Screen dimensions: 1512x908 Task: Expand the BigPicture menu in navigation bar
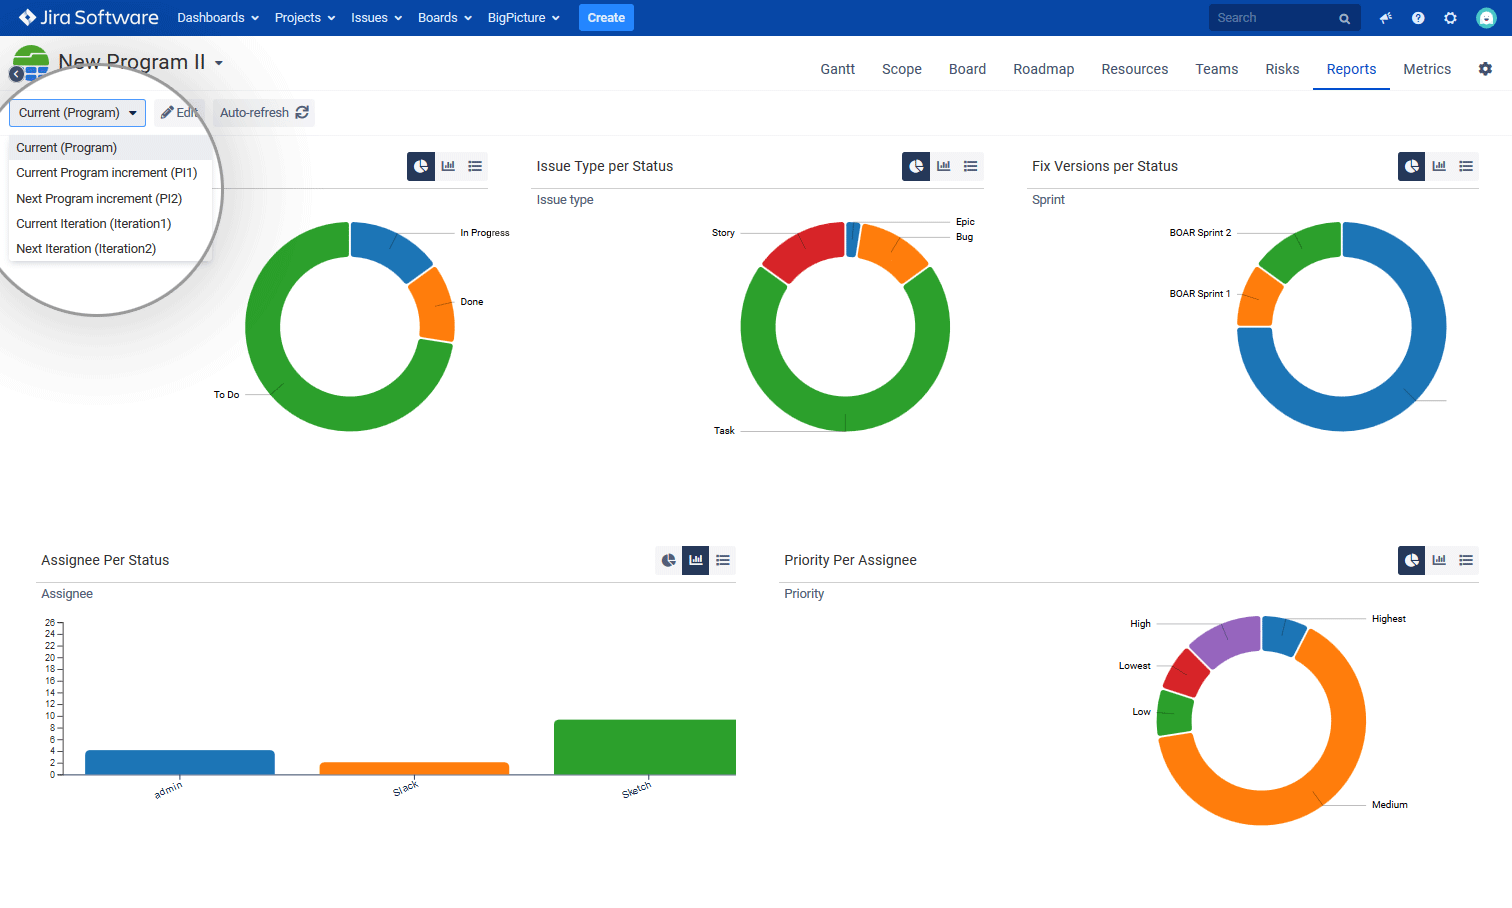pyautogui.click(x=523, y=18)
